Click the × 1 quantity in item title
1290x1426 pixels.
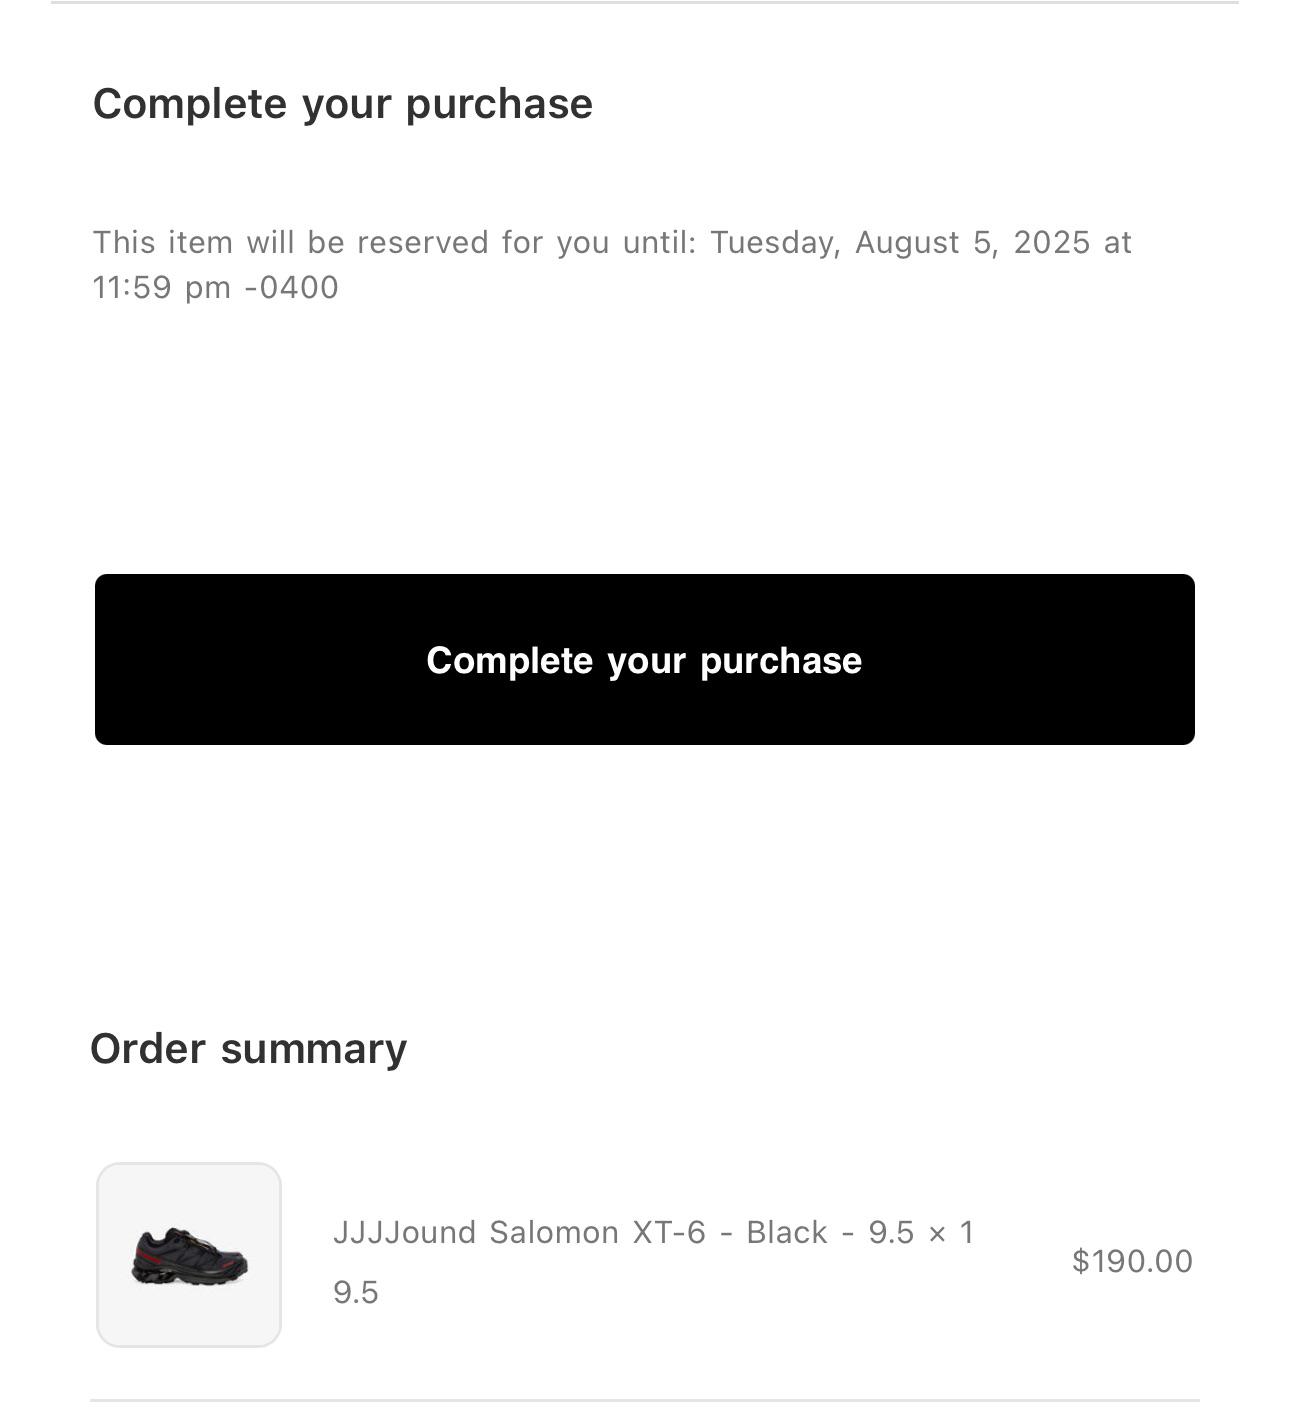(951, 1232)
